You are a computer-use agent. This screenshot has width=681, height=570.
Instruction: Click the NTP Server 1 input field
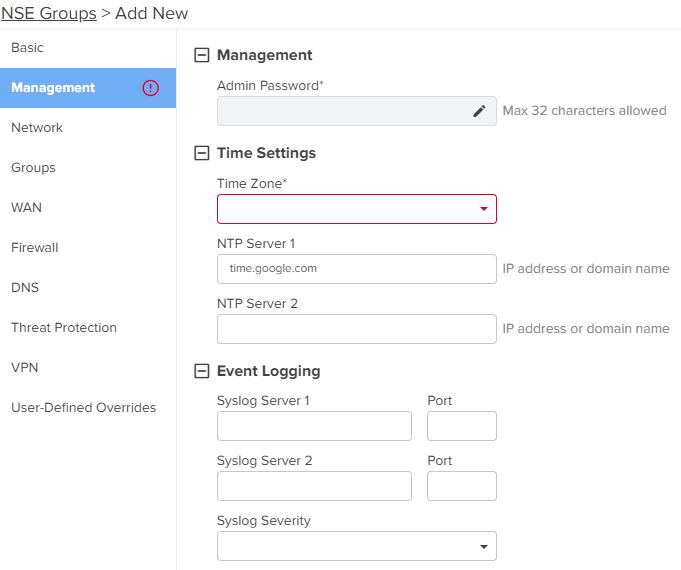click(x=357, y=269)
